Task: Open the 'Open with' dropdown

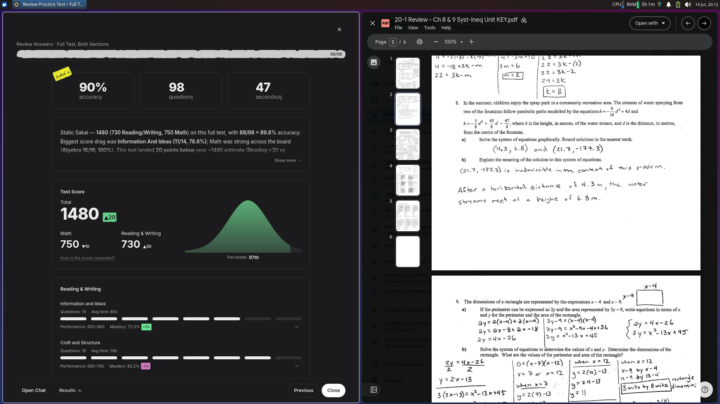Action: 650,23
